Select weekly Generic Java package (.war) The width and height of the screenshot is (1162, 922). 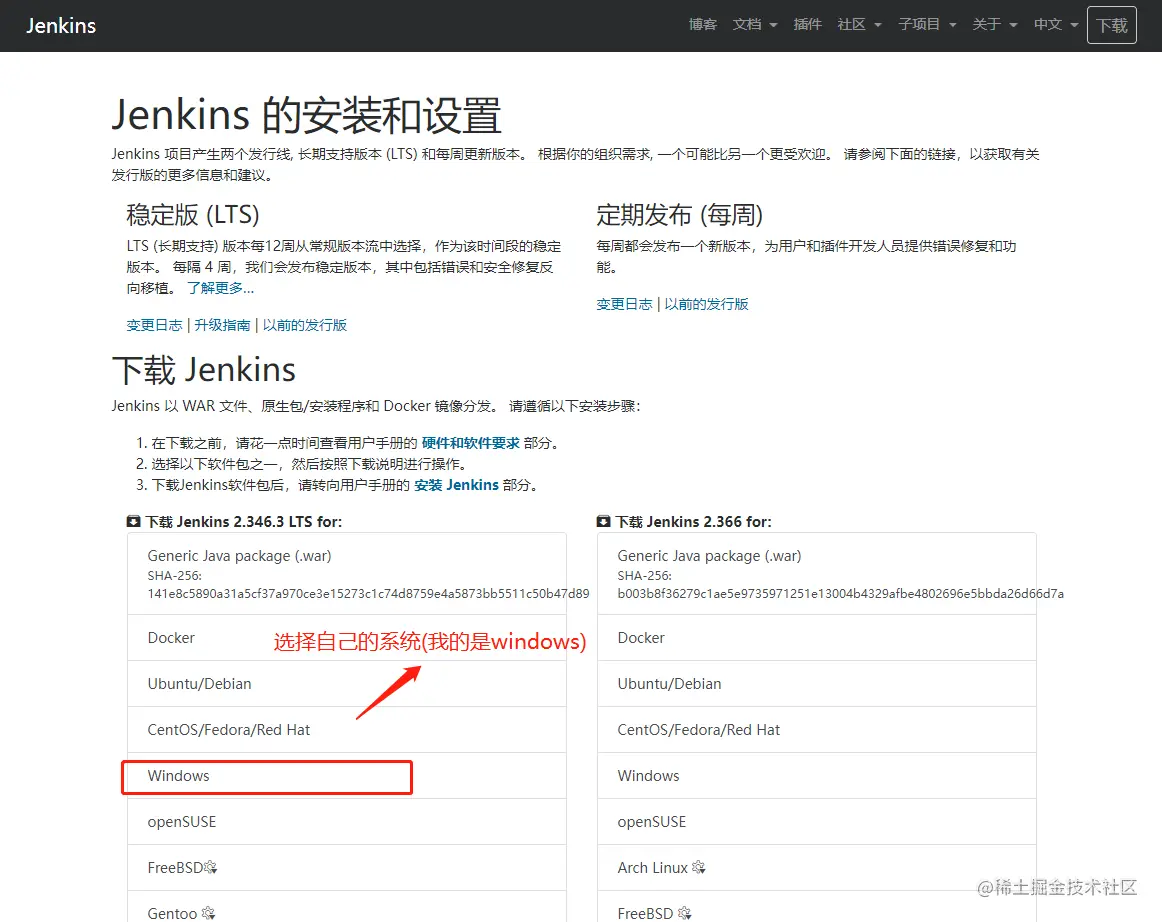point(817,573)
